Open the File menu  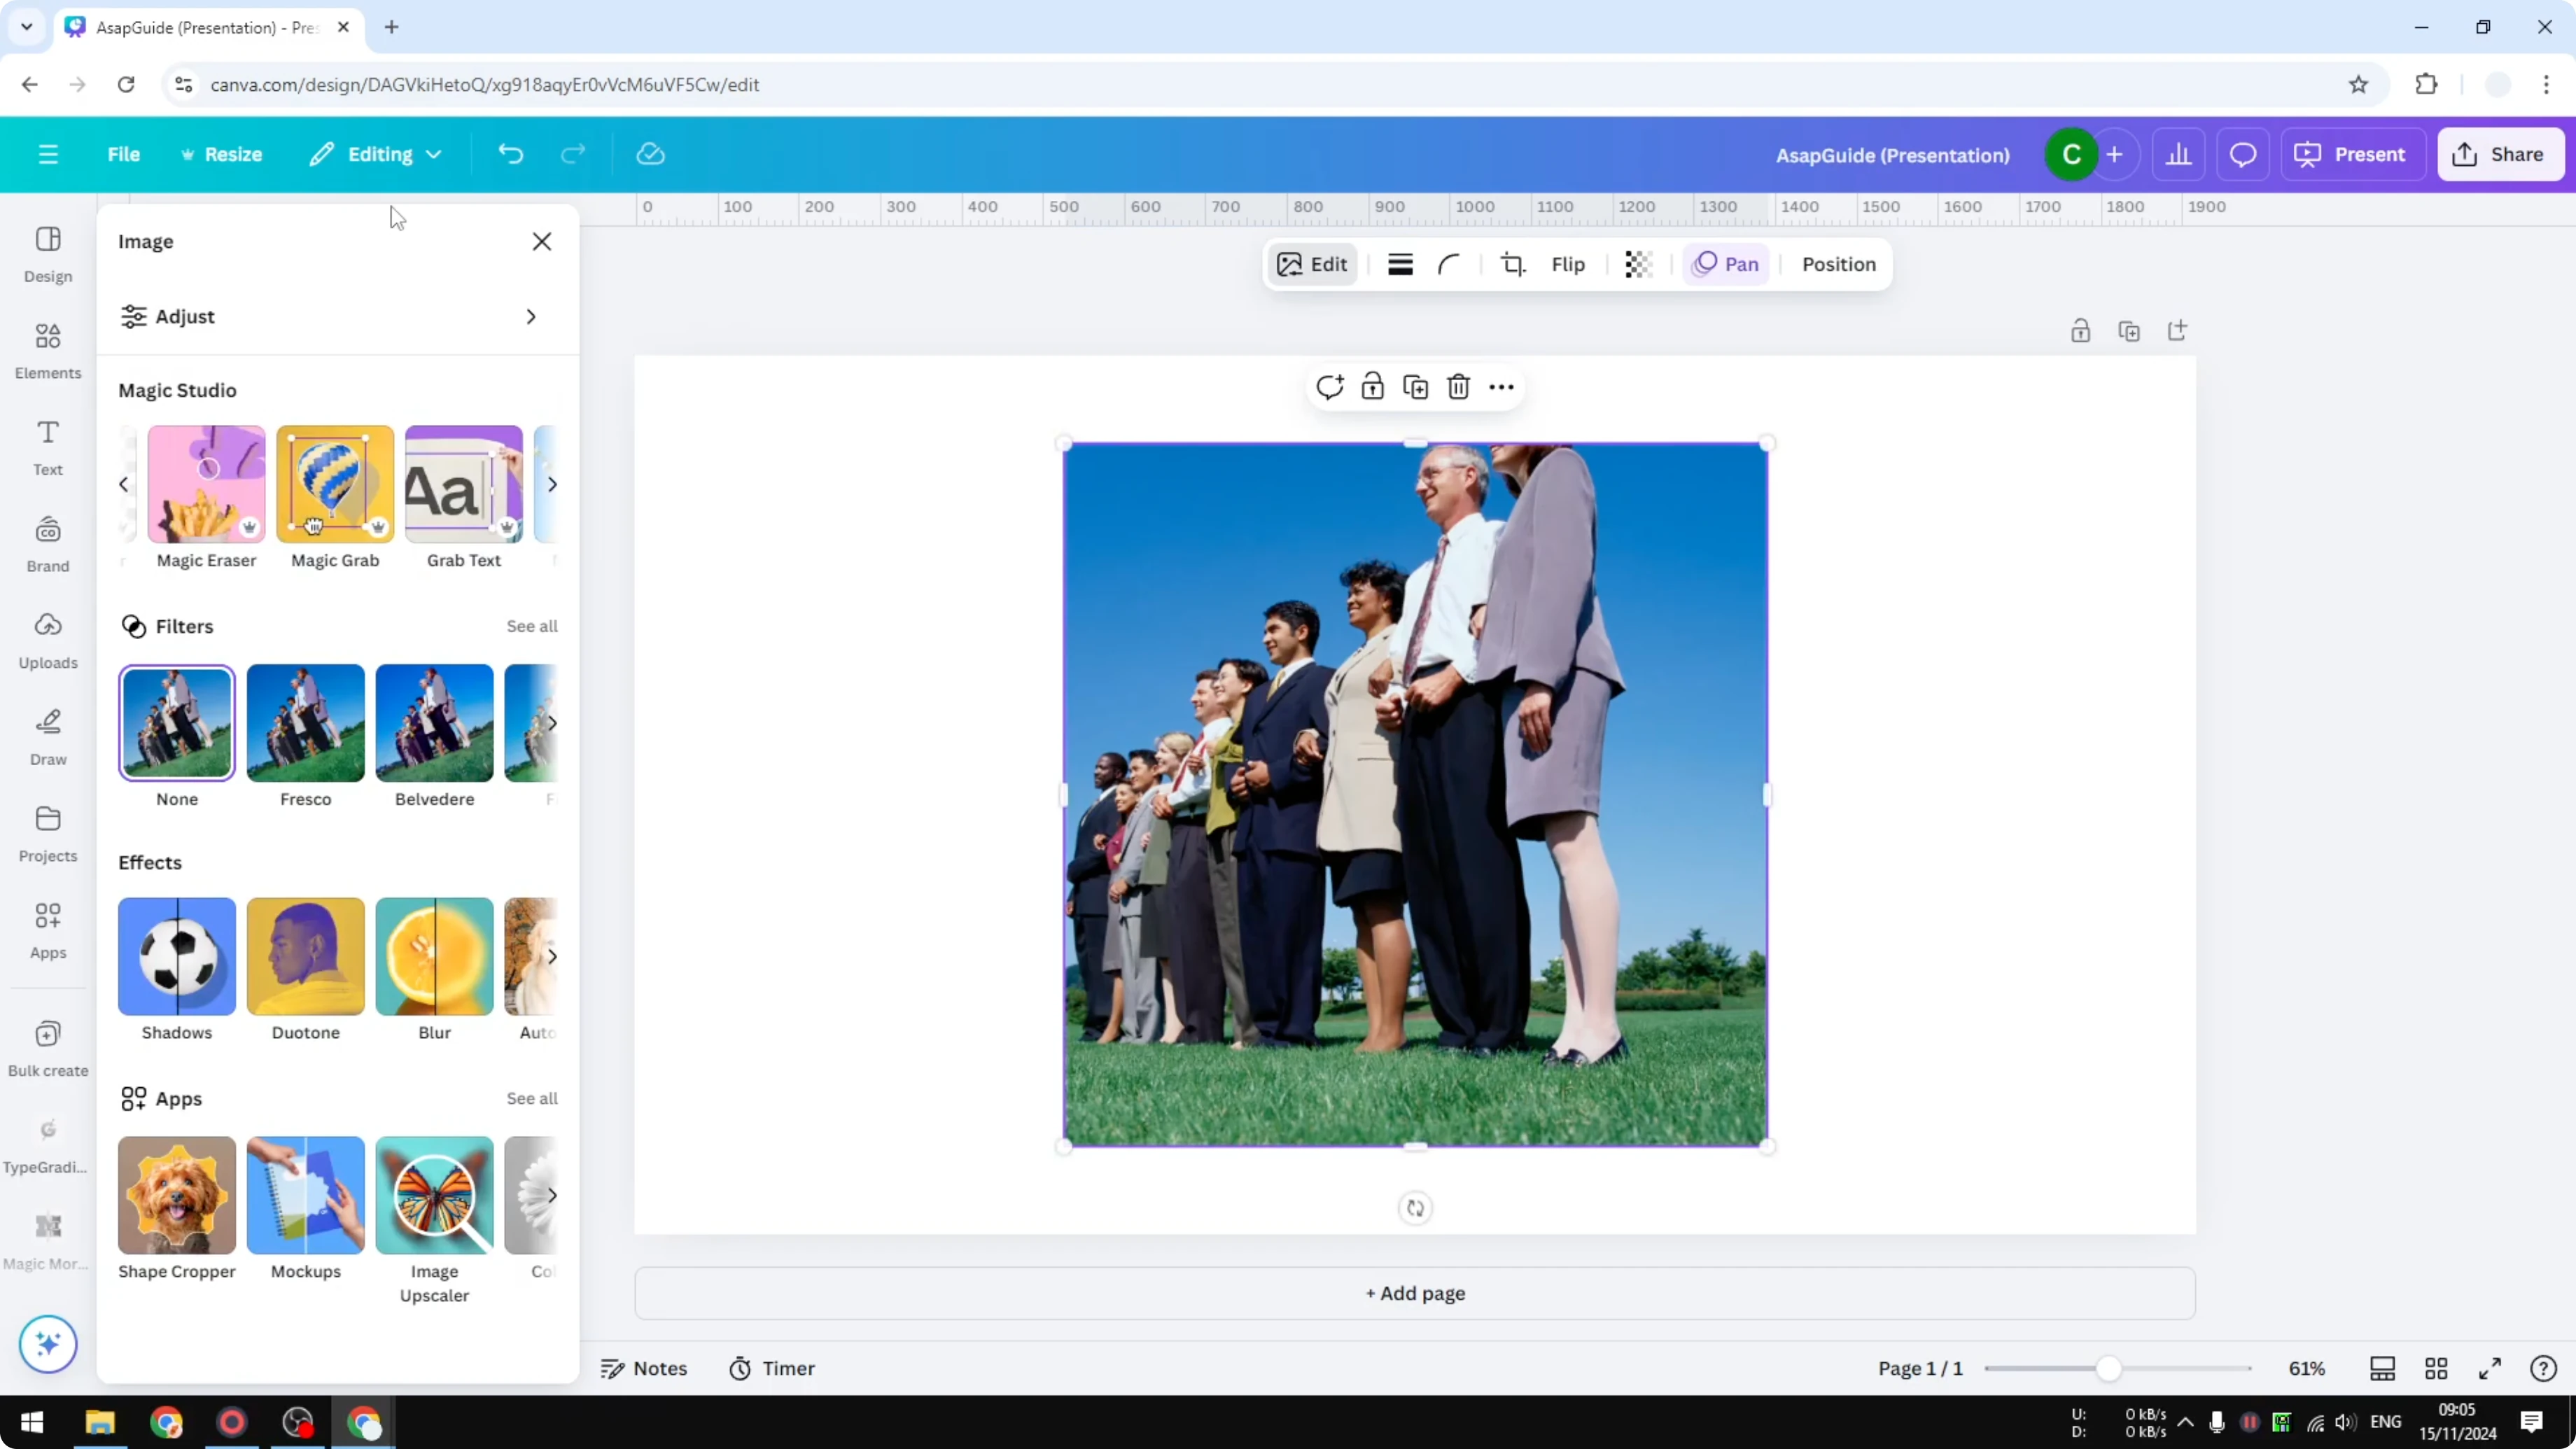[x=124, y=154]
